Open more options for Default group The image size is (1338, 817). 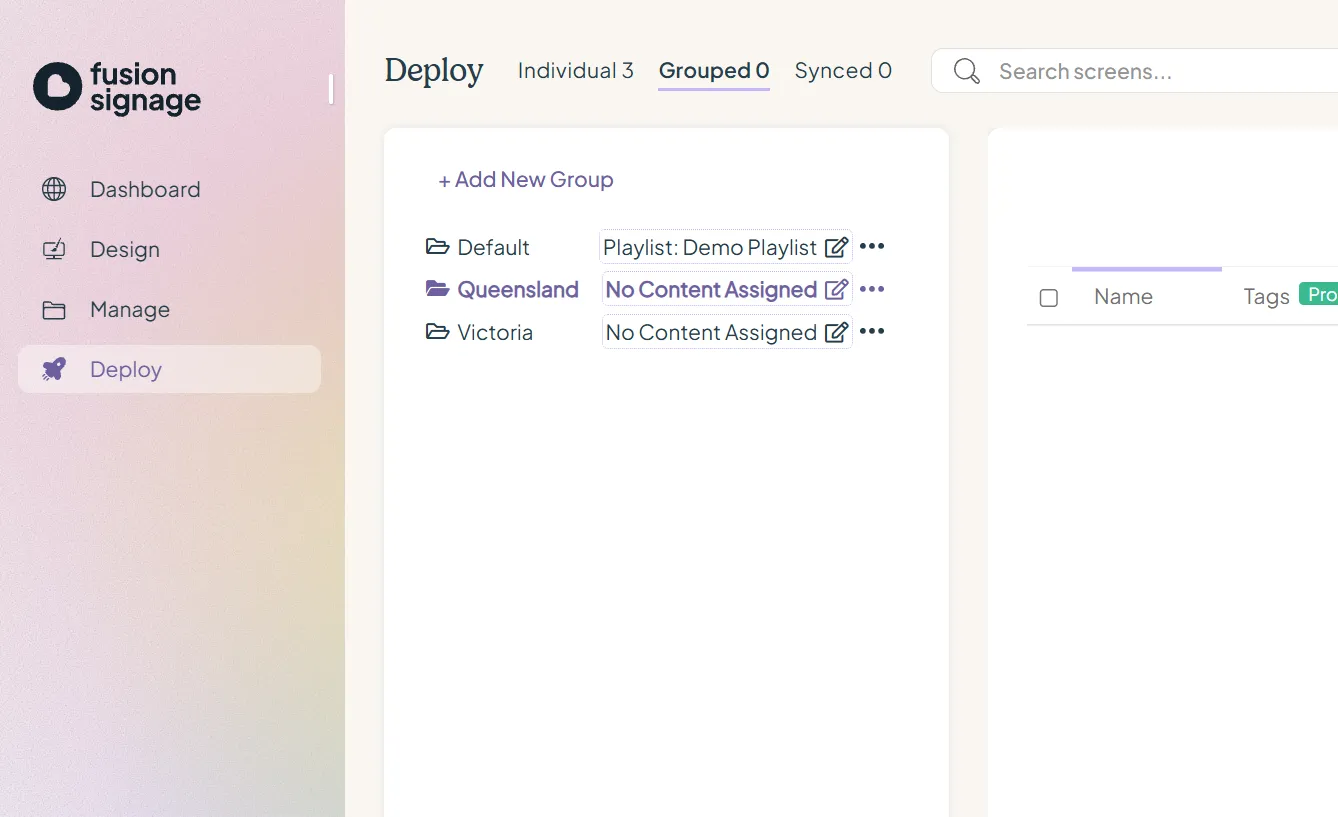[x=872, y=246]
